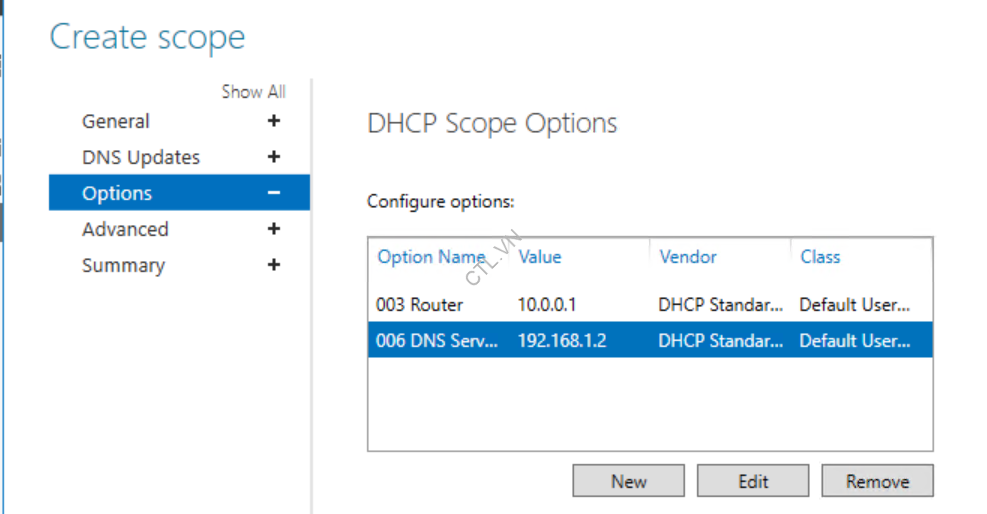This screenshot has height=514, width=987.
Task: Expand DNS Updates with the plus icon
Action: click(x=274, y=157)
